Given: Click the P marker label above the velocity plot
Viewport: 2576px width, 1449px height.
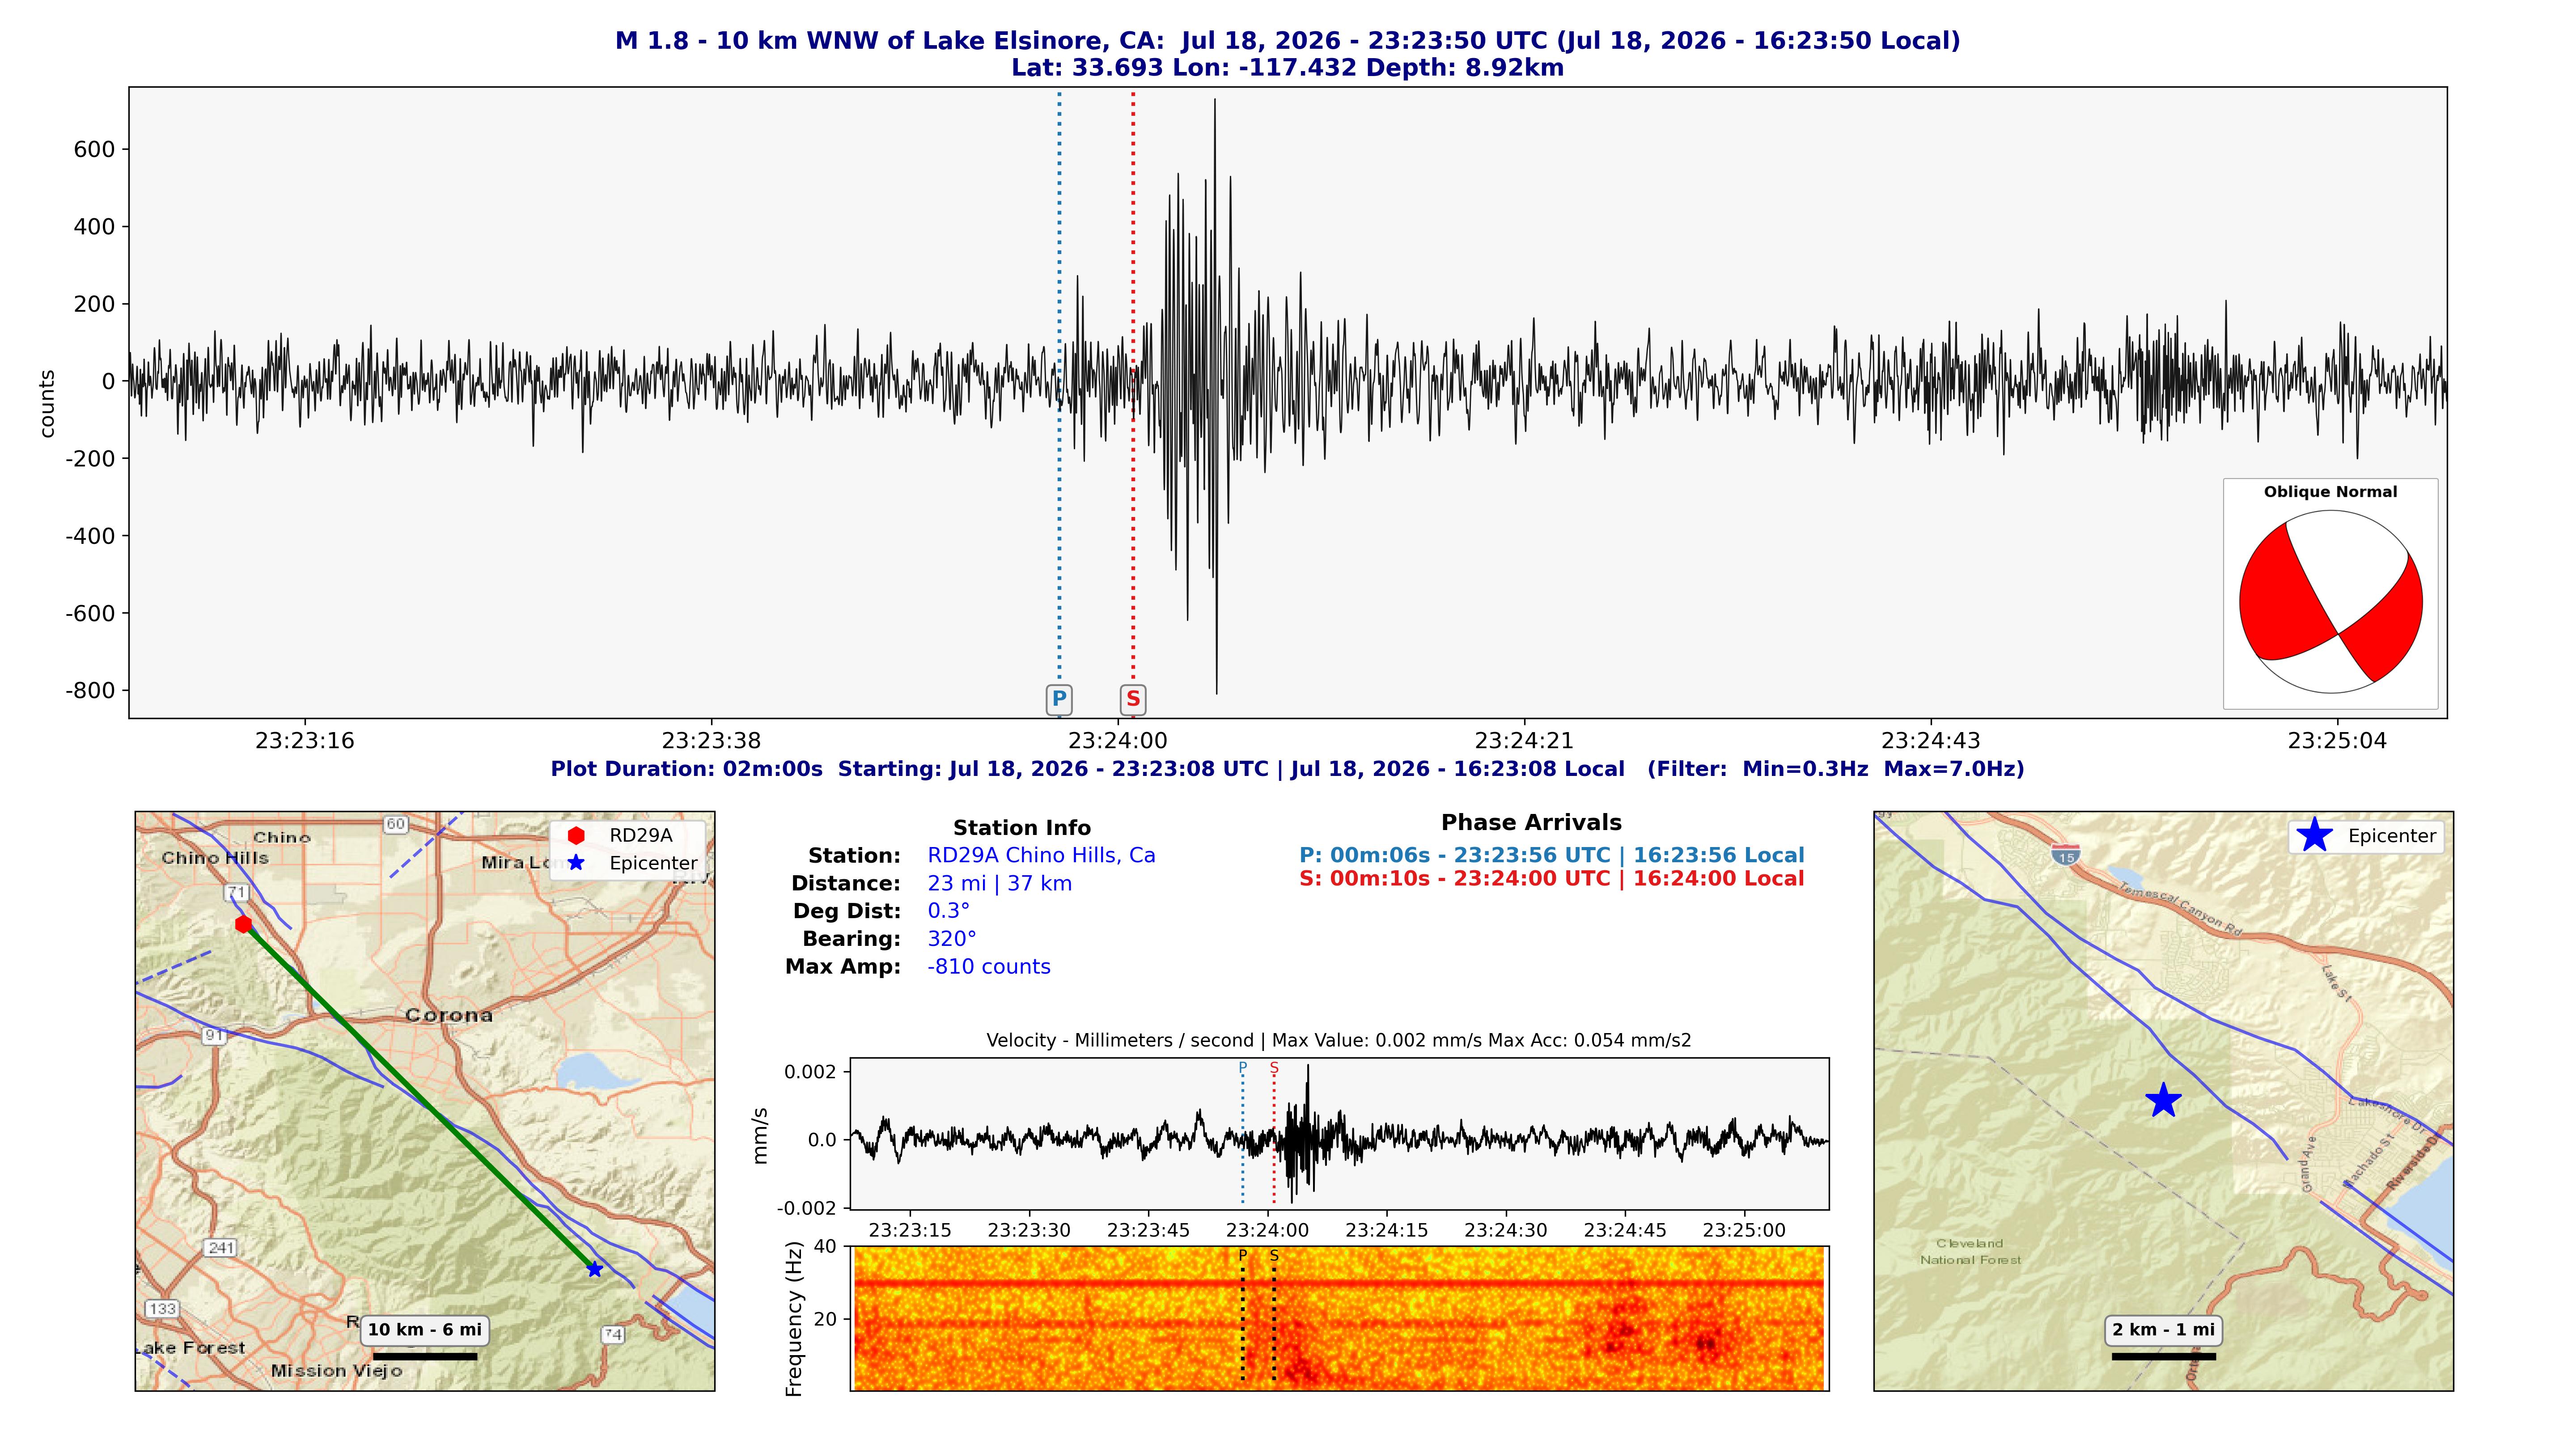Looking at the screenshot, I should click(1243, 1067).
